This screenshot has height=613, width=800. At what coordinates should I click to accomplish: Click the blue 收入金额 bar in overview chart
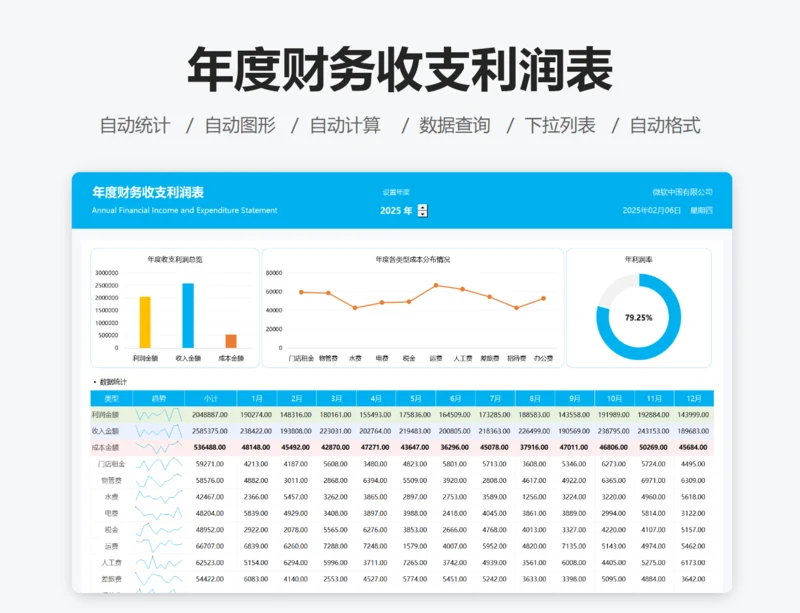(188, 315)
